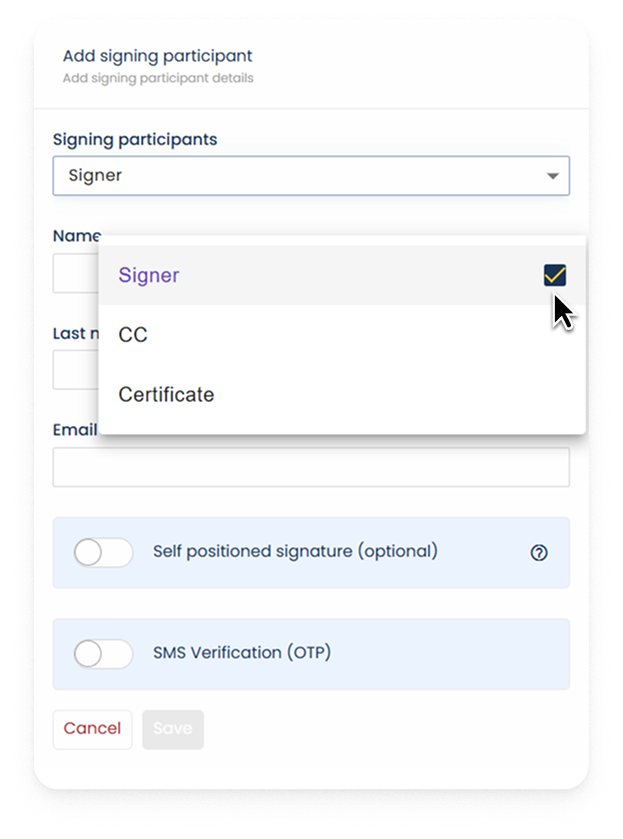
Task: Click the Self positioned signature label
Action: 295,551
